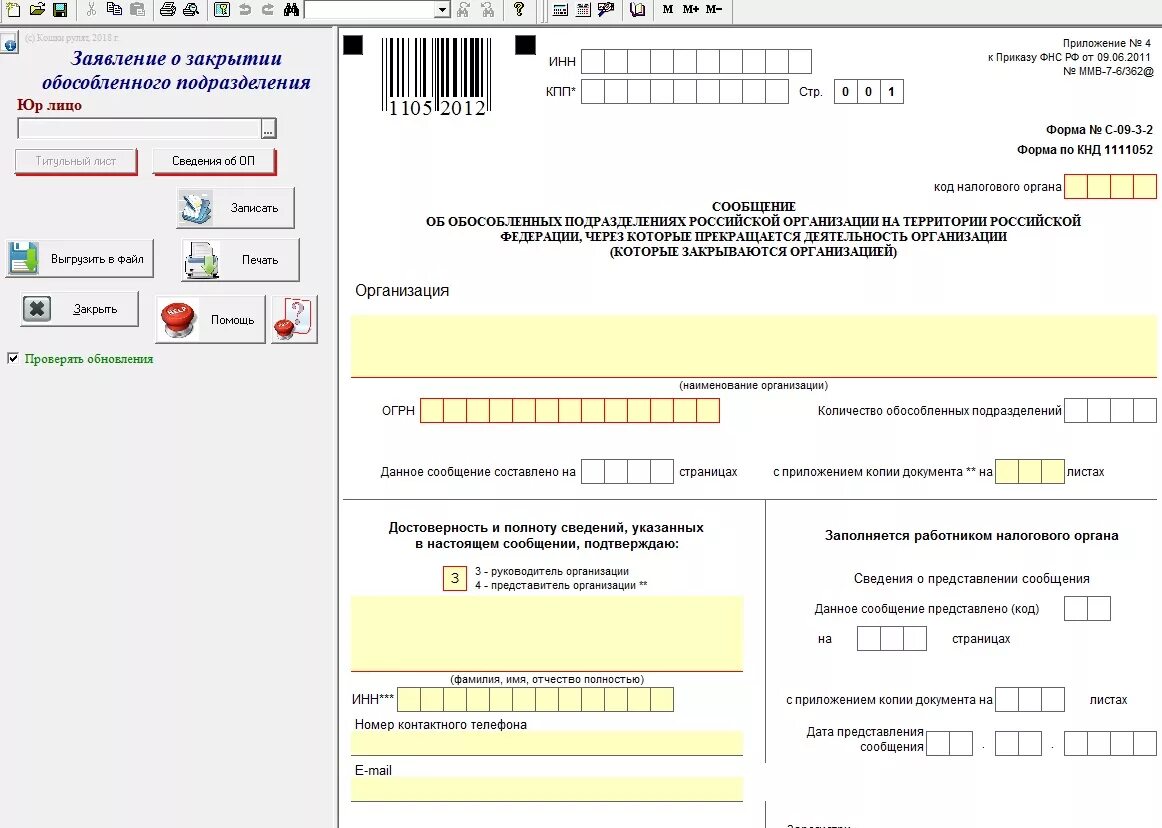This screenshot has height=828, width=1162.
Task: Click the yellow Организация name field
Action: [754, 346]
